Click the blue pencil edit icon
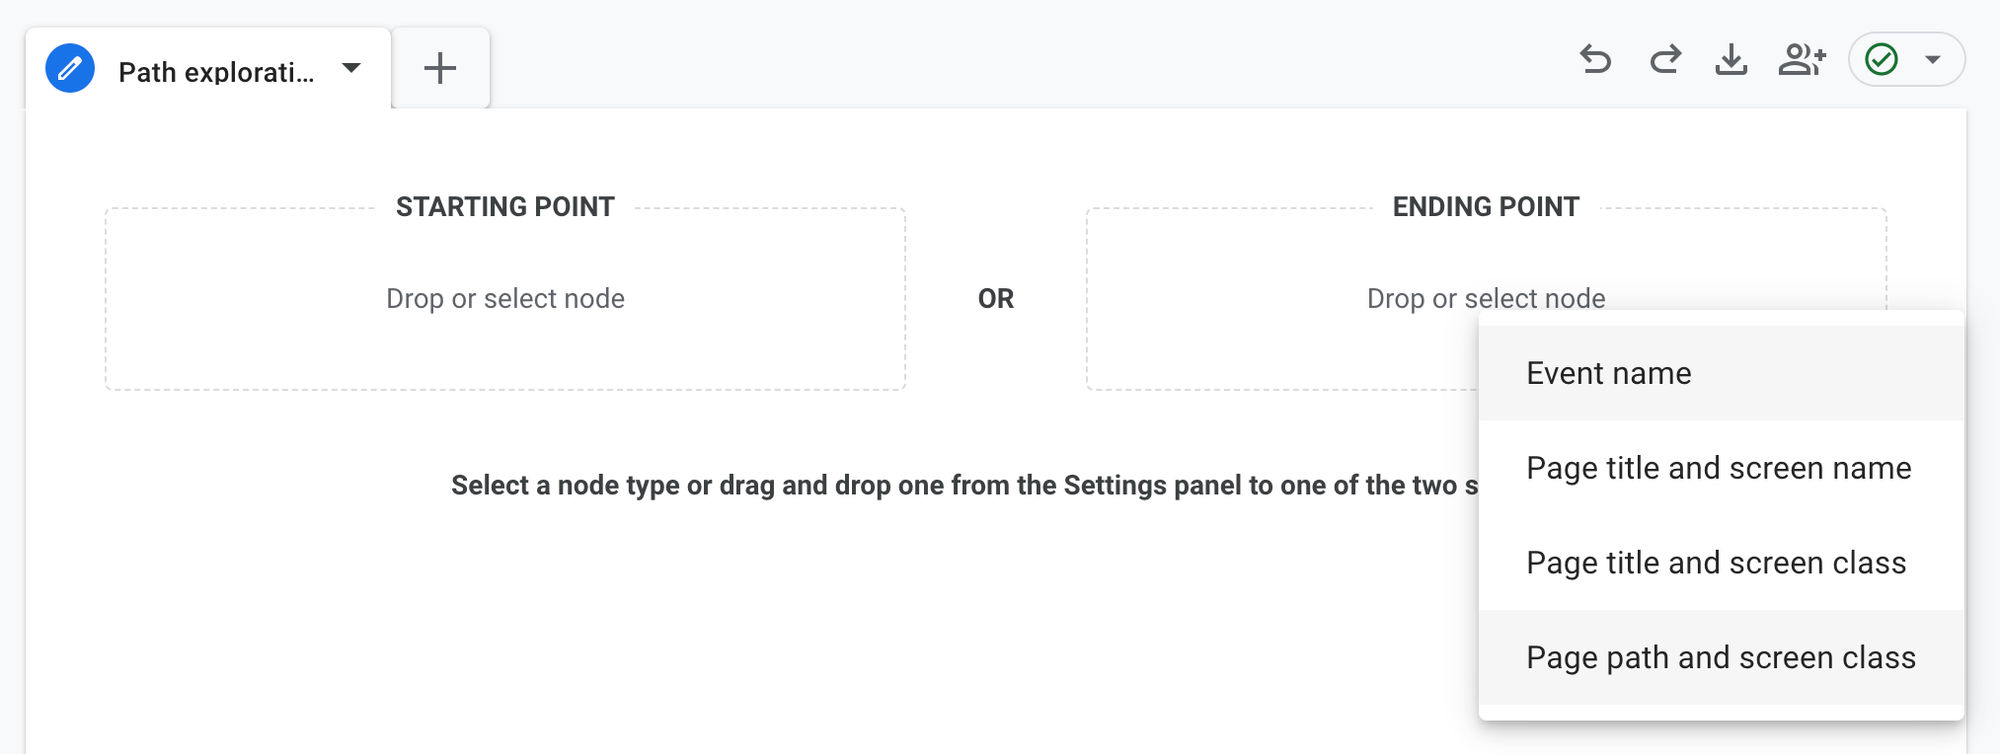 (x=68, y=68)
